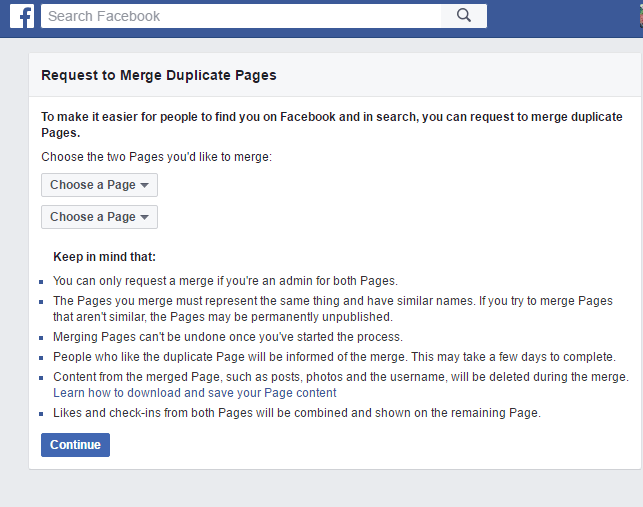This screenshot has height=507, width=643.
Task: Focus the Search Facebook input field
Action: click(241, 16)
